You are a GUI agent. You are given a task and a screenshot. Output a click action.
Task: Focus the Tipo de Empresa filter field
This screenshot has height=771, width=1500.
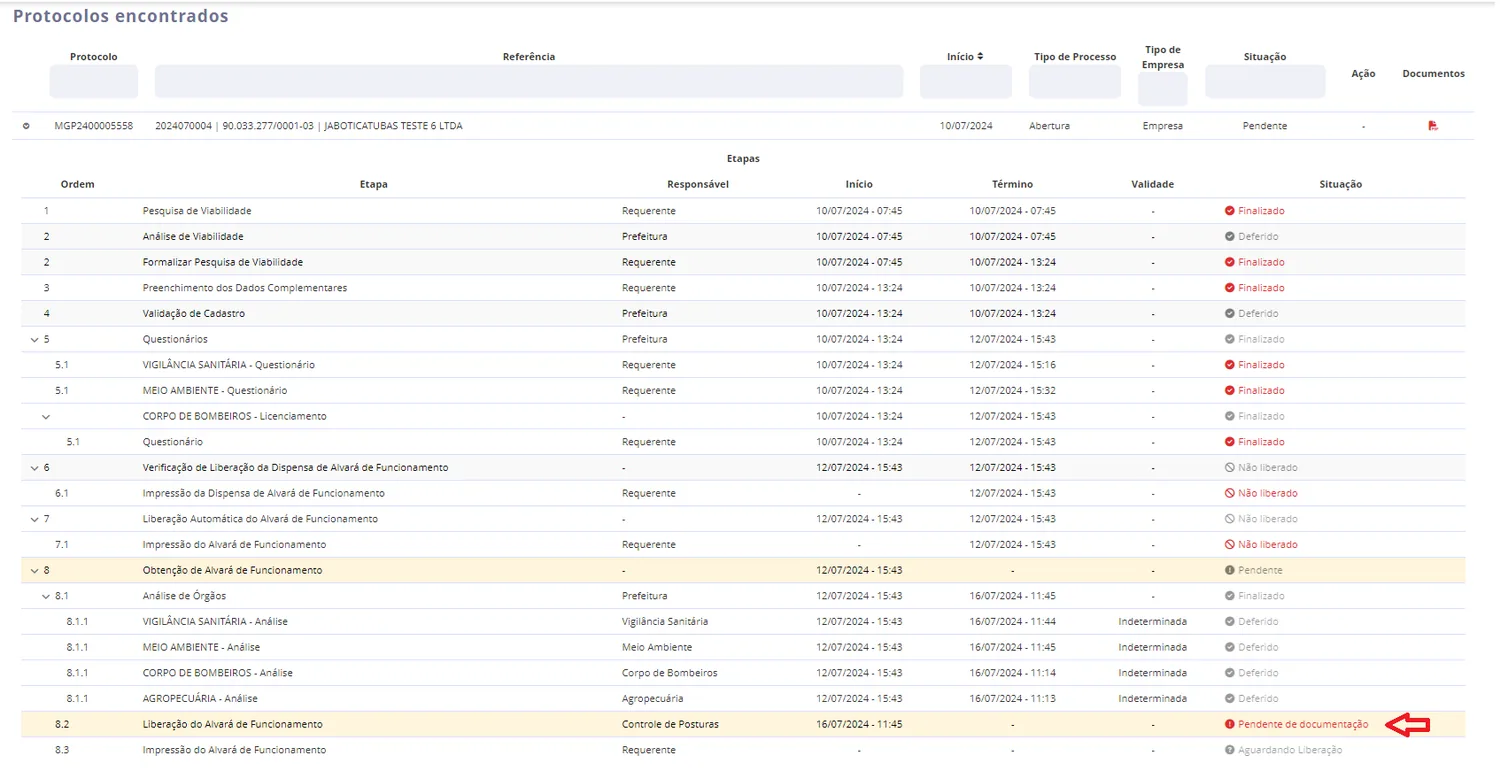[x=1163, y=89]
